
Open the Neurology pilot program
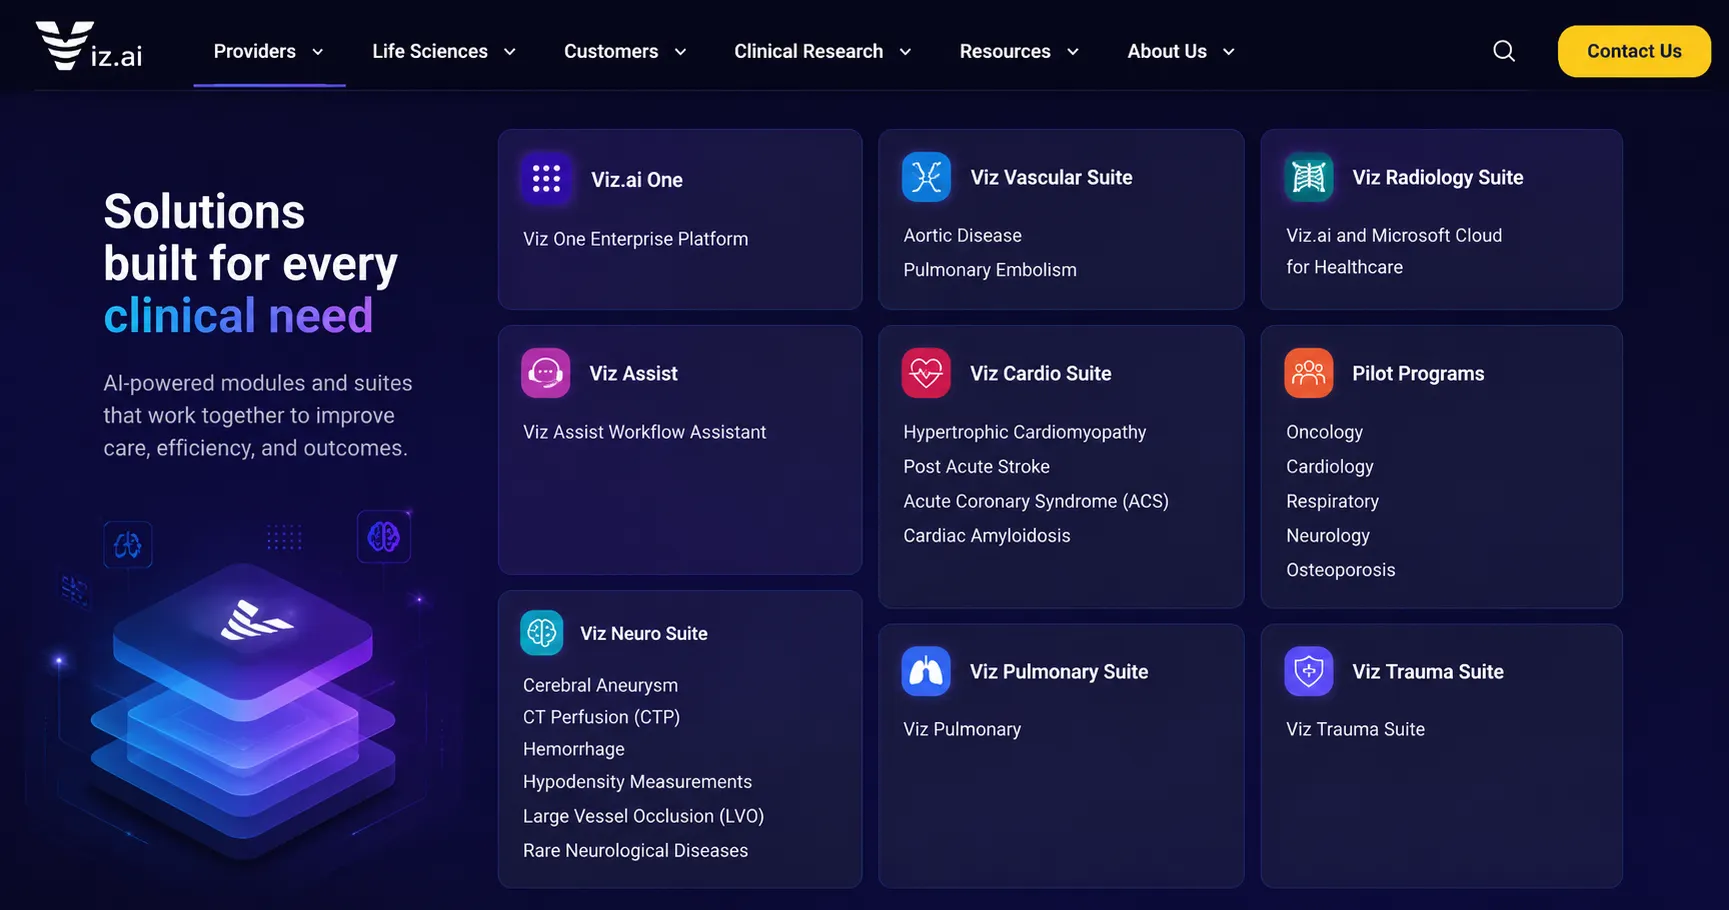1328,536
